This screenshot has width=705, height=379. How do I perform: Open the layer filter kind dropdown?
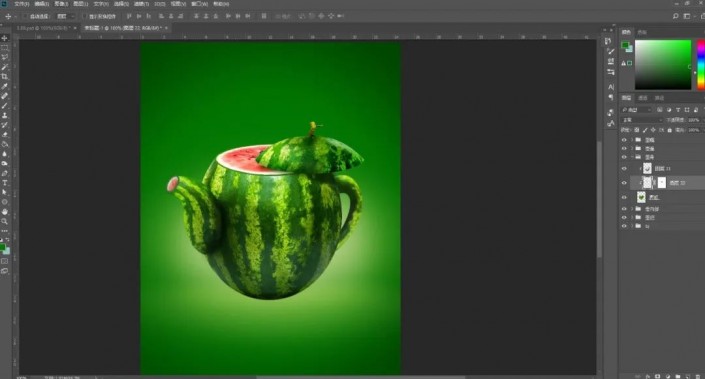pos(636,110)
